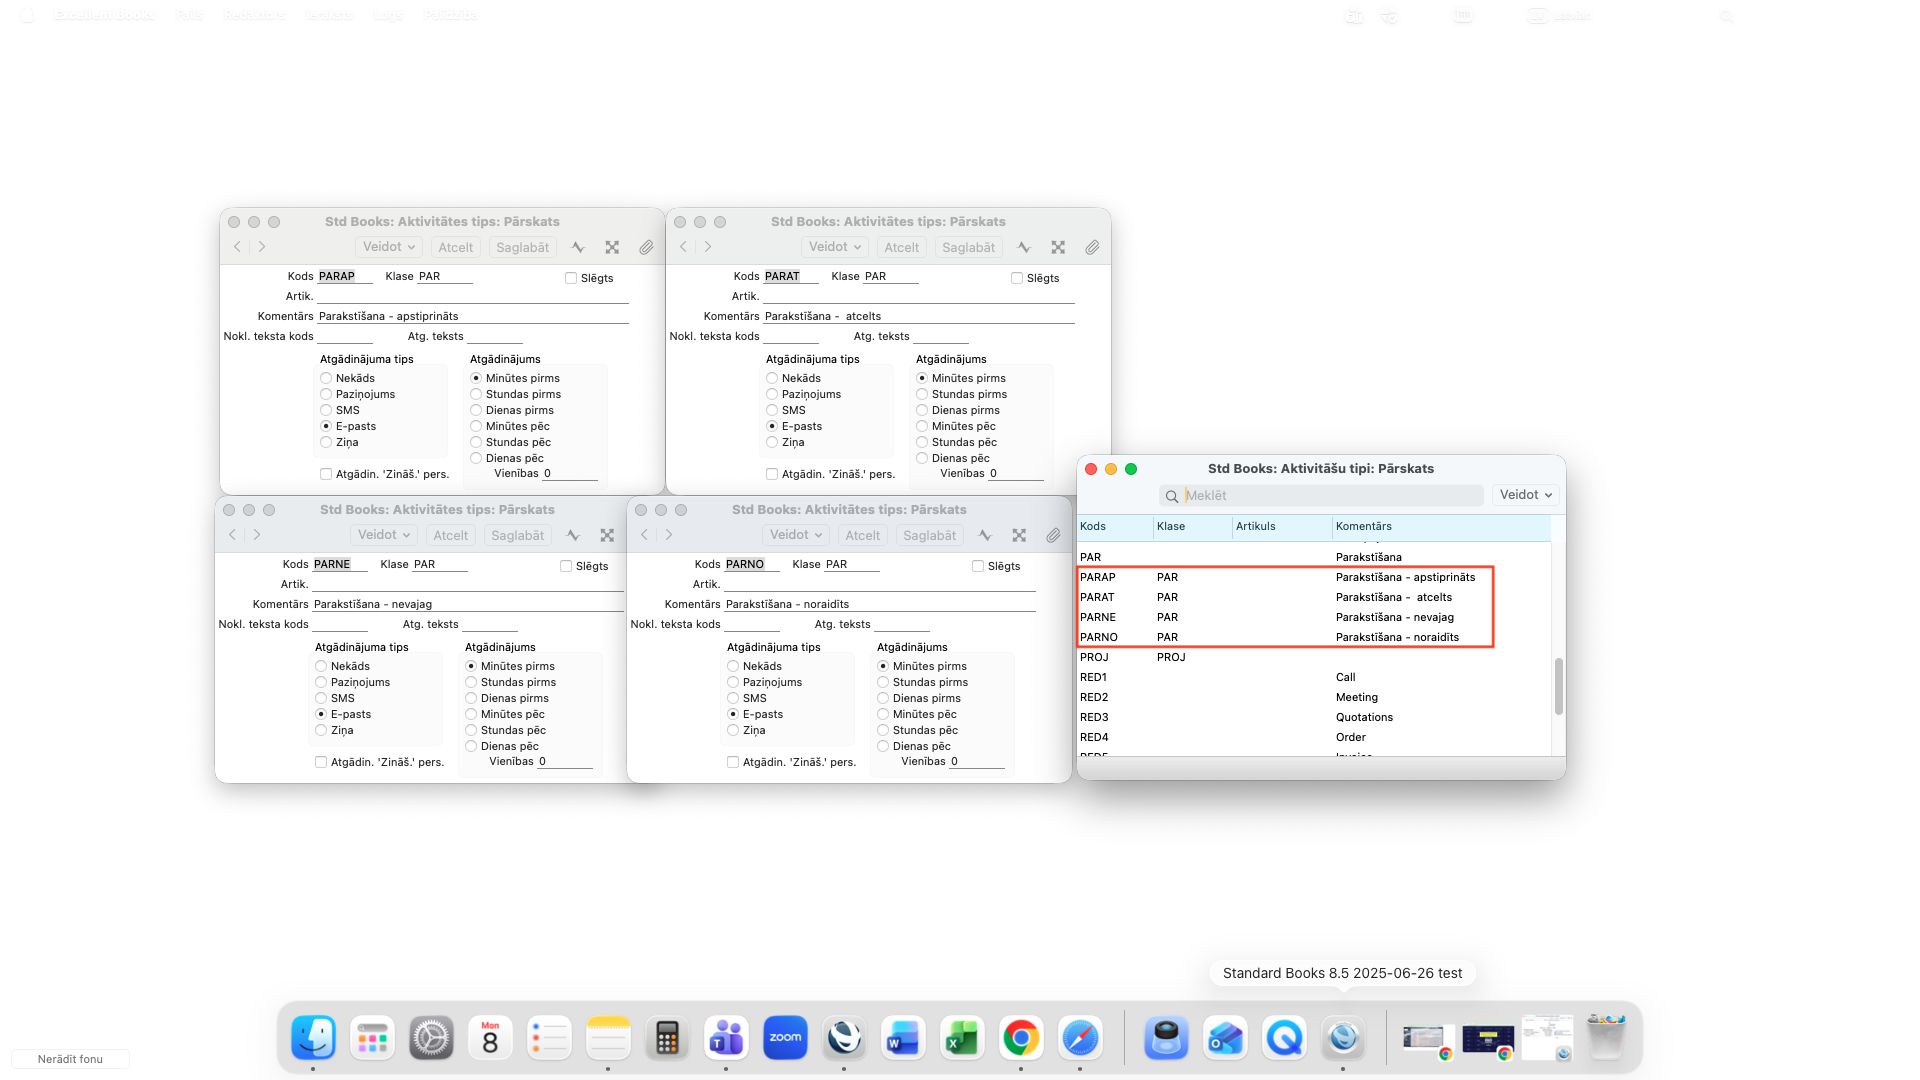Viewport: 1920px width, 1080px height.
Task: Click the next record arrow in the PARAP window
Action: pyautogui.click(x=262, y=247)
